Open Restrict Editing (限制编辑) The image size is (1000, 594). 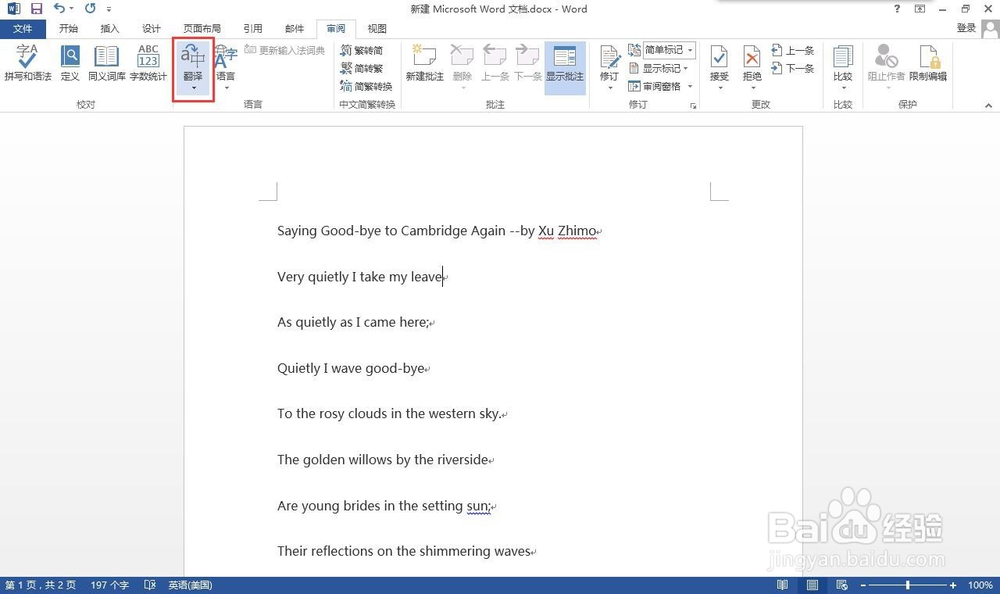[x=928, y=63]
